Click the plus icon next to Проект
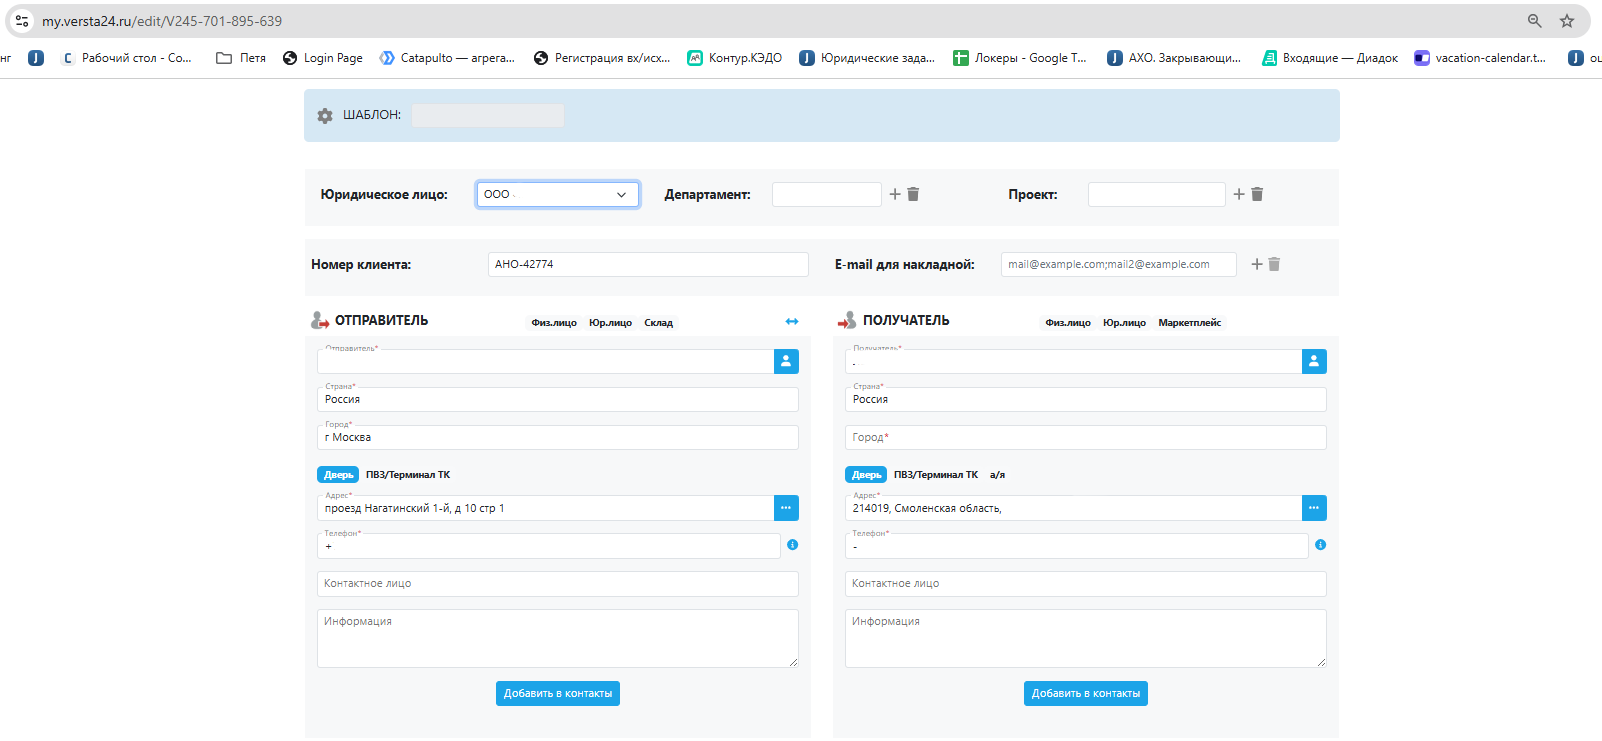This screenshot has height=741, width=1602. point(1238,194)
